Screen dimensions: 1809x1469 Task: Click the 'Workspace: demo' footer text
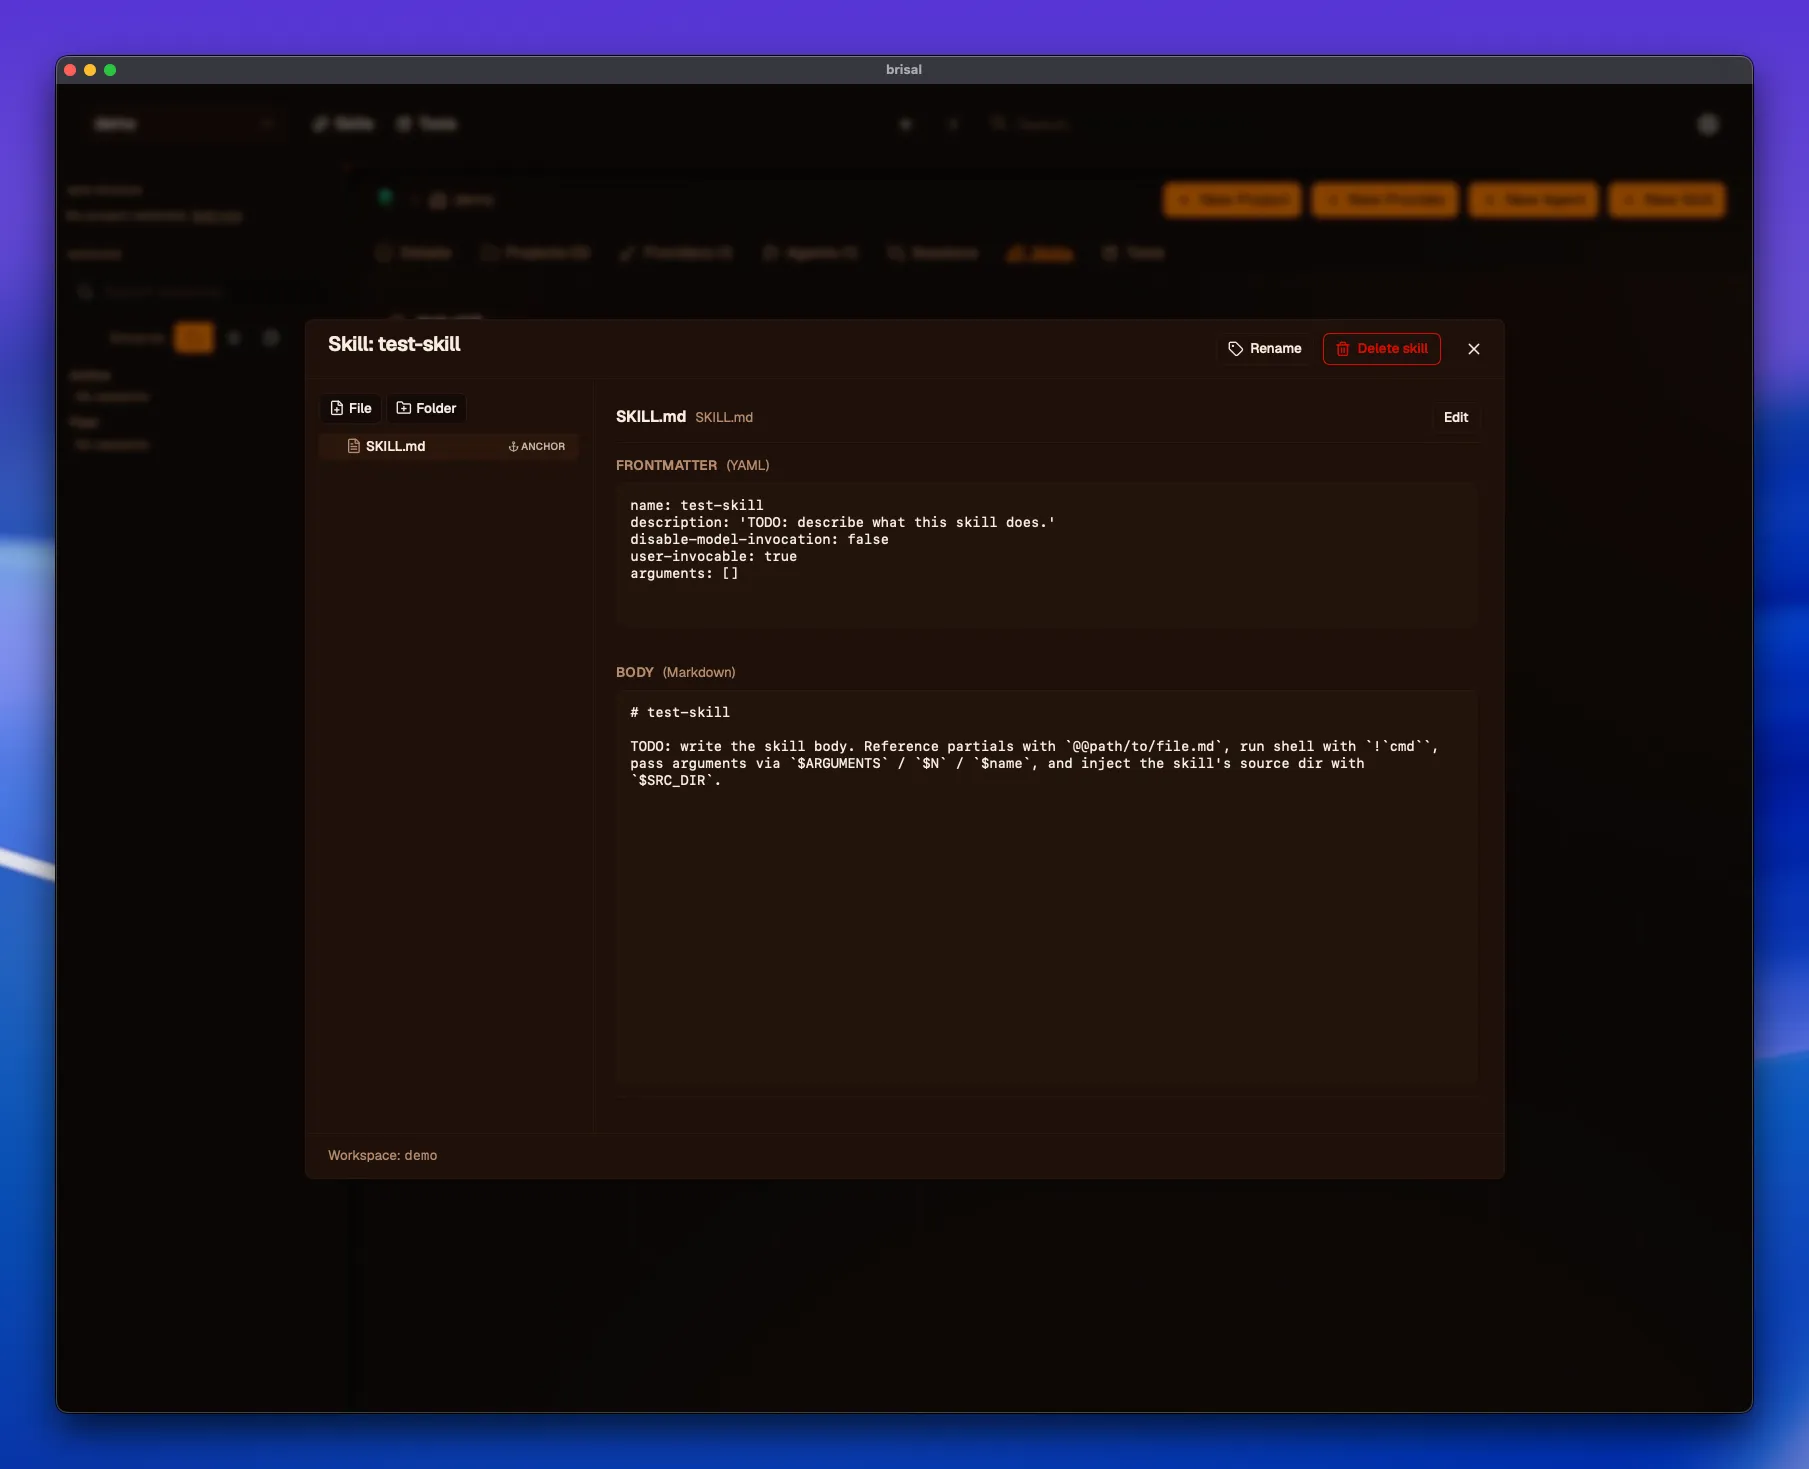click(x=382, y=1155)
